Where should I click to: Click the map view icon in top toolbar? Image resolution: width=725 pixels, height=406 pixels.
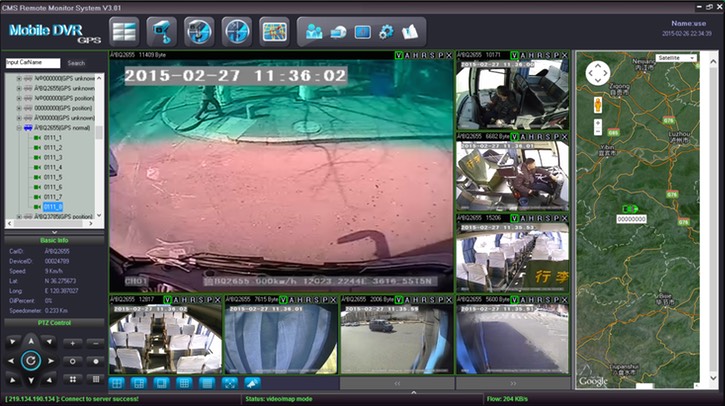coord(274,30)
